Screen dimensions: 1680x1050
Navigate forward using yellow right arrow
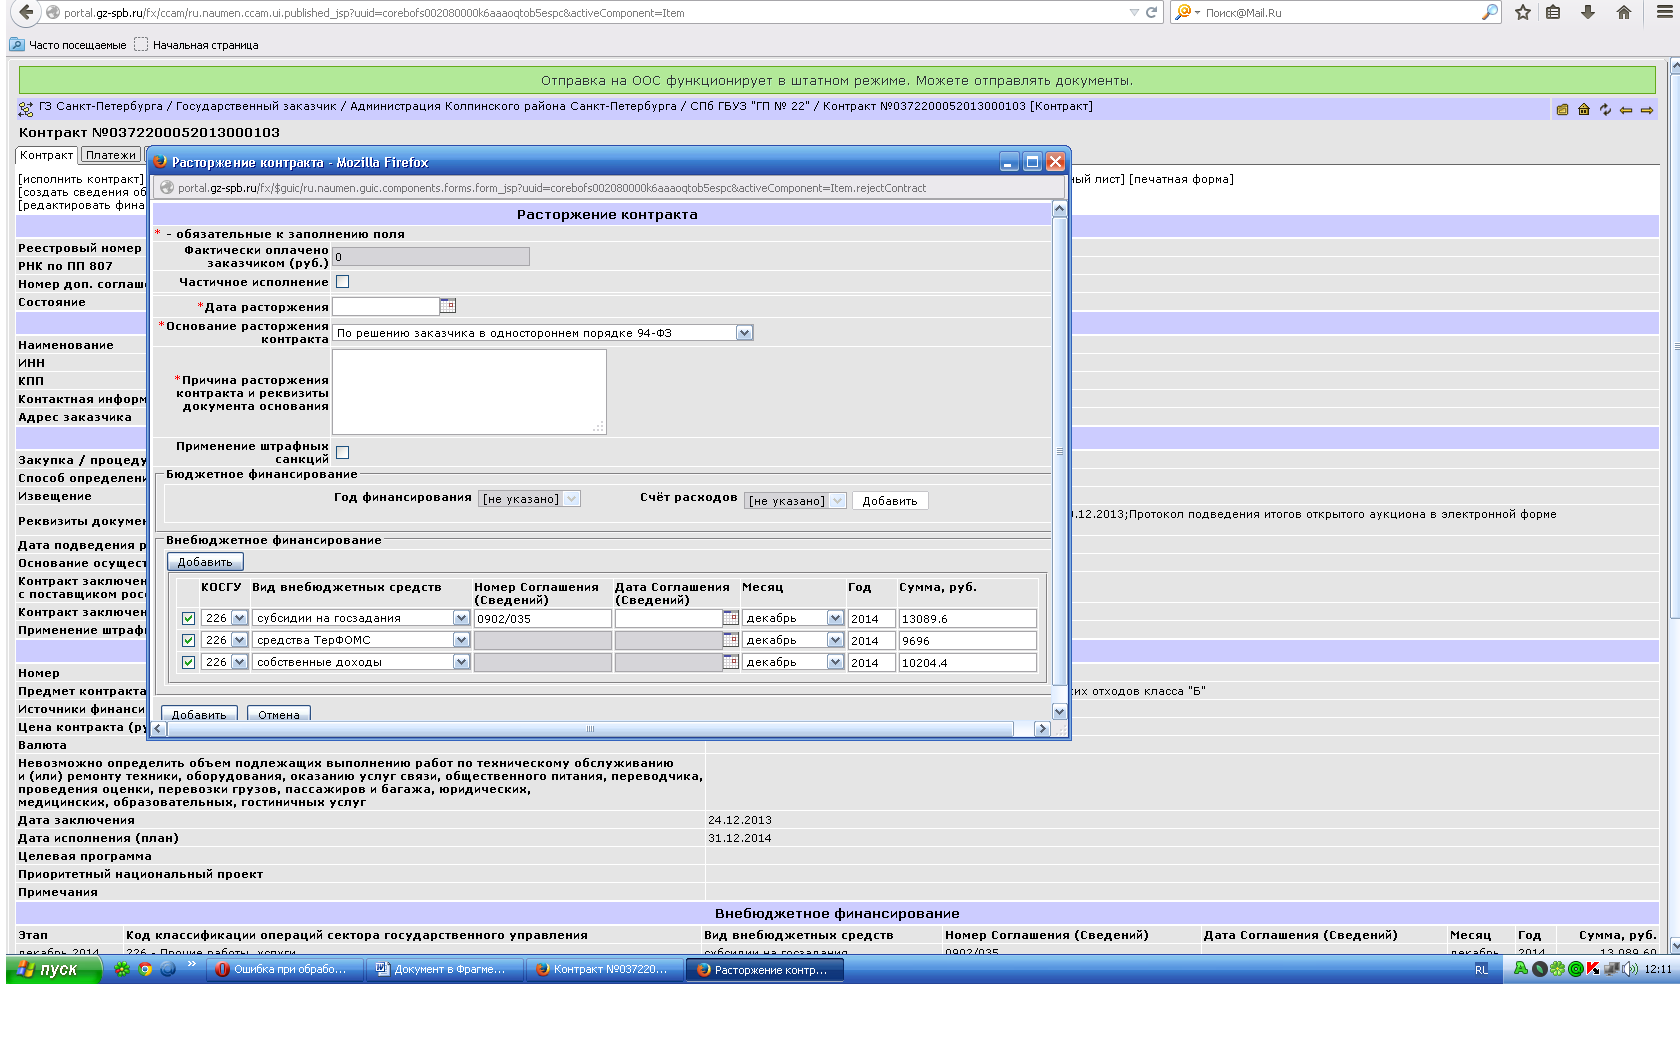[1647, 110]
